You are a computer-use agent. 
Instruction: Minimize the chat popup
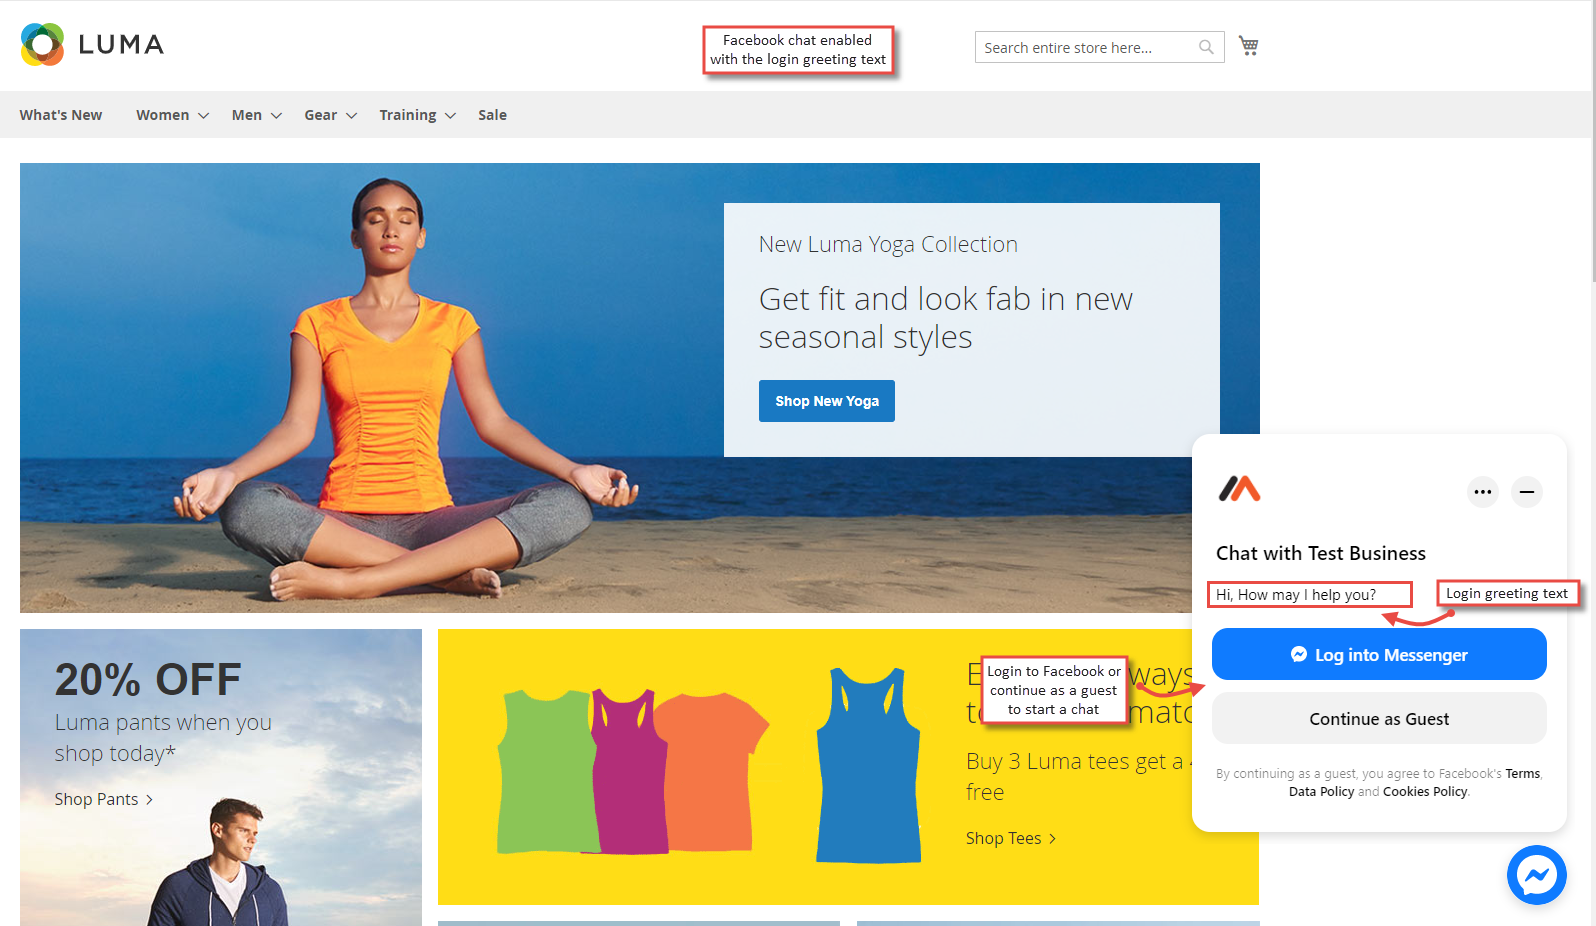pos(1527,492)
